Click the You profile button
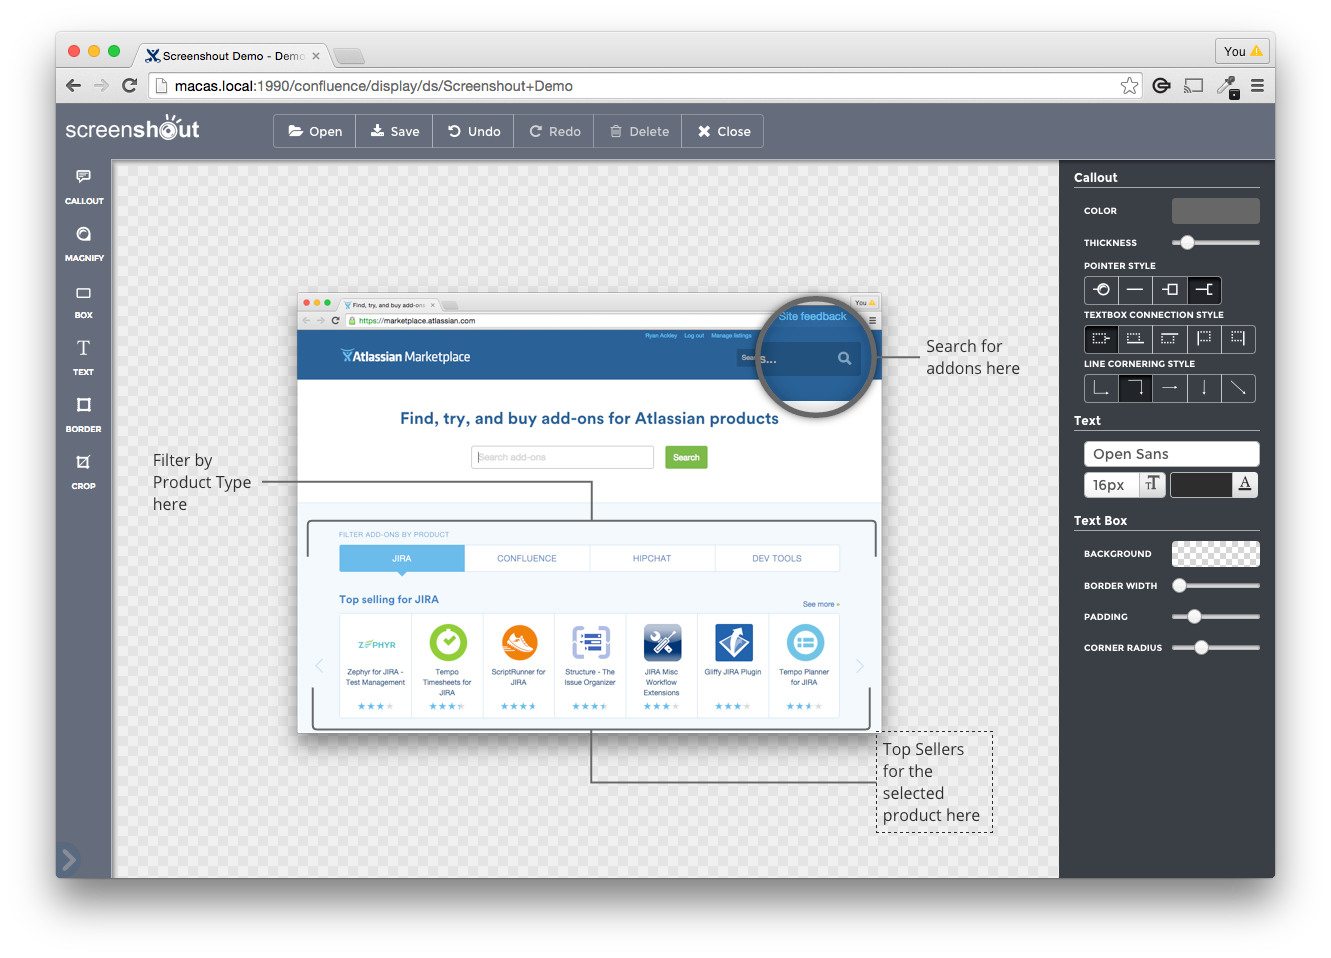 click(1242, 51)
